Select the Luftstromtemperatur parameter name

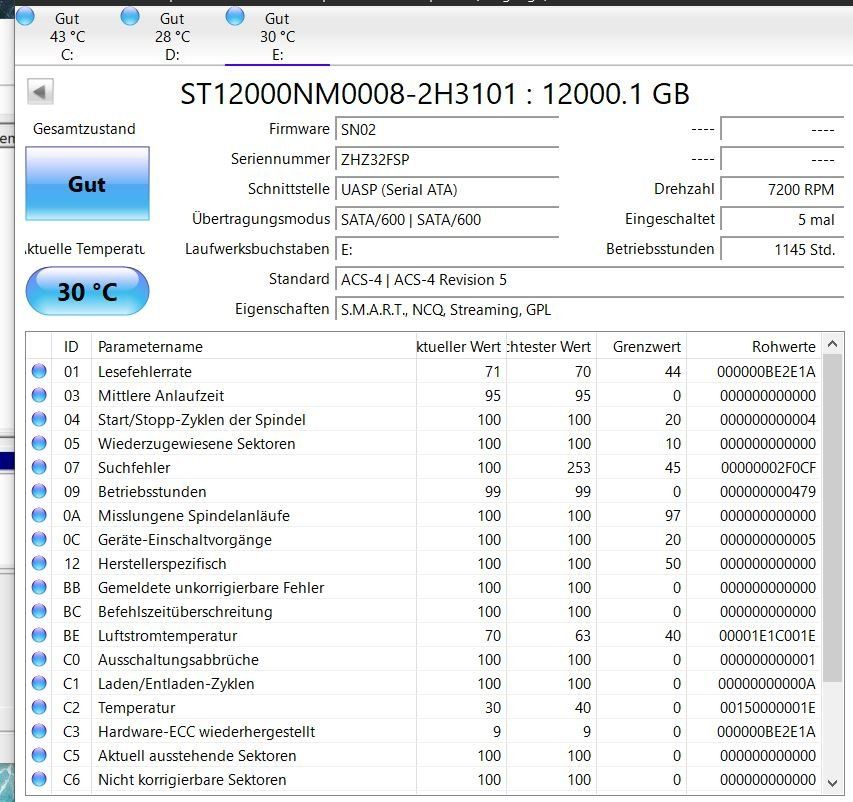pyautogui.click(x=168, y=636)
